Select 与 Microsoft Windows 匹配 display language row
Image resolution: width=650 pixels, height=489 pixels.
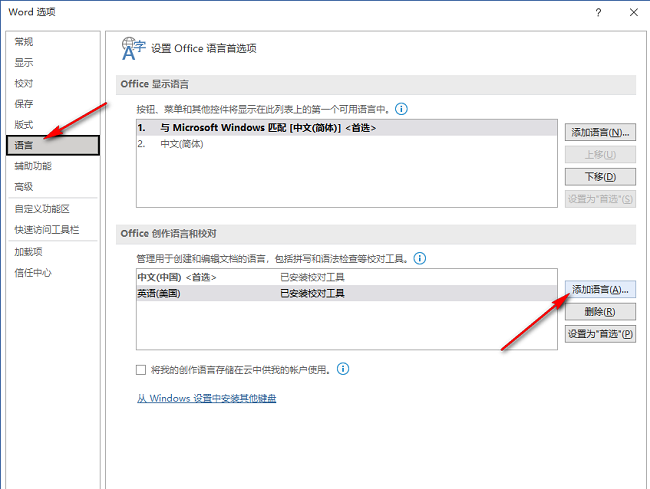coord(347,128)
